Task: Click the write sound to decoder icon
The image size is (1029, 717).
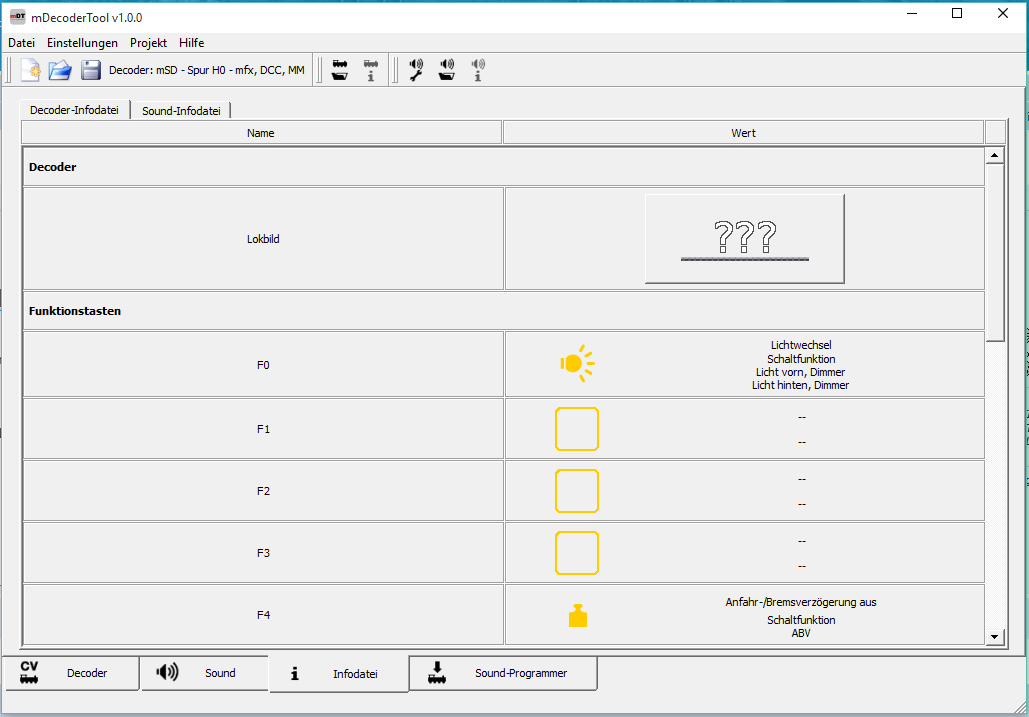Action: point(447,70)
